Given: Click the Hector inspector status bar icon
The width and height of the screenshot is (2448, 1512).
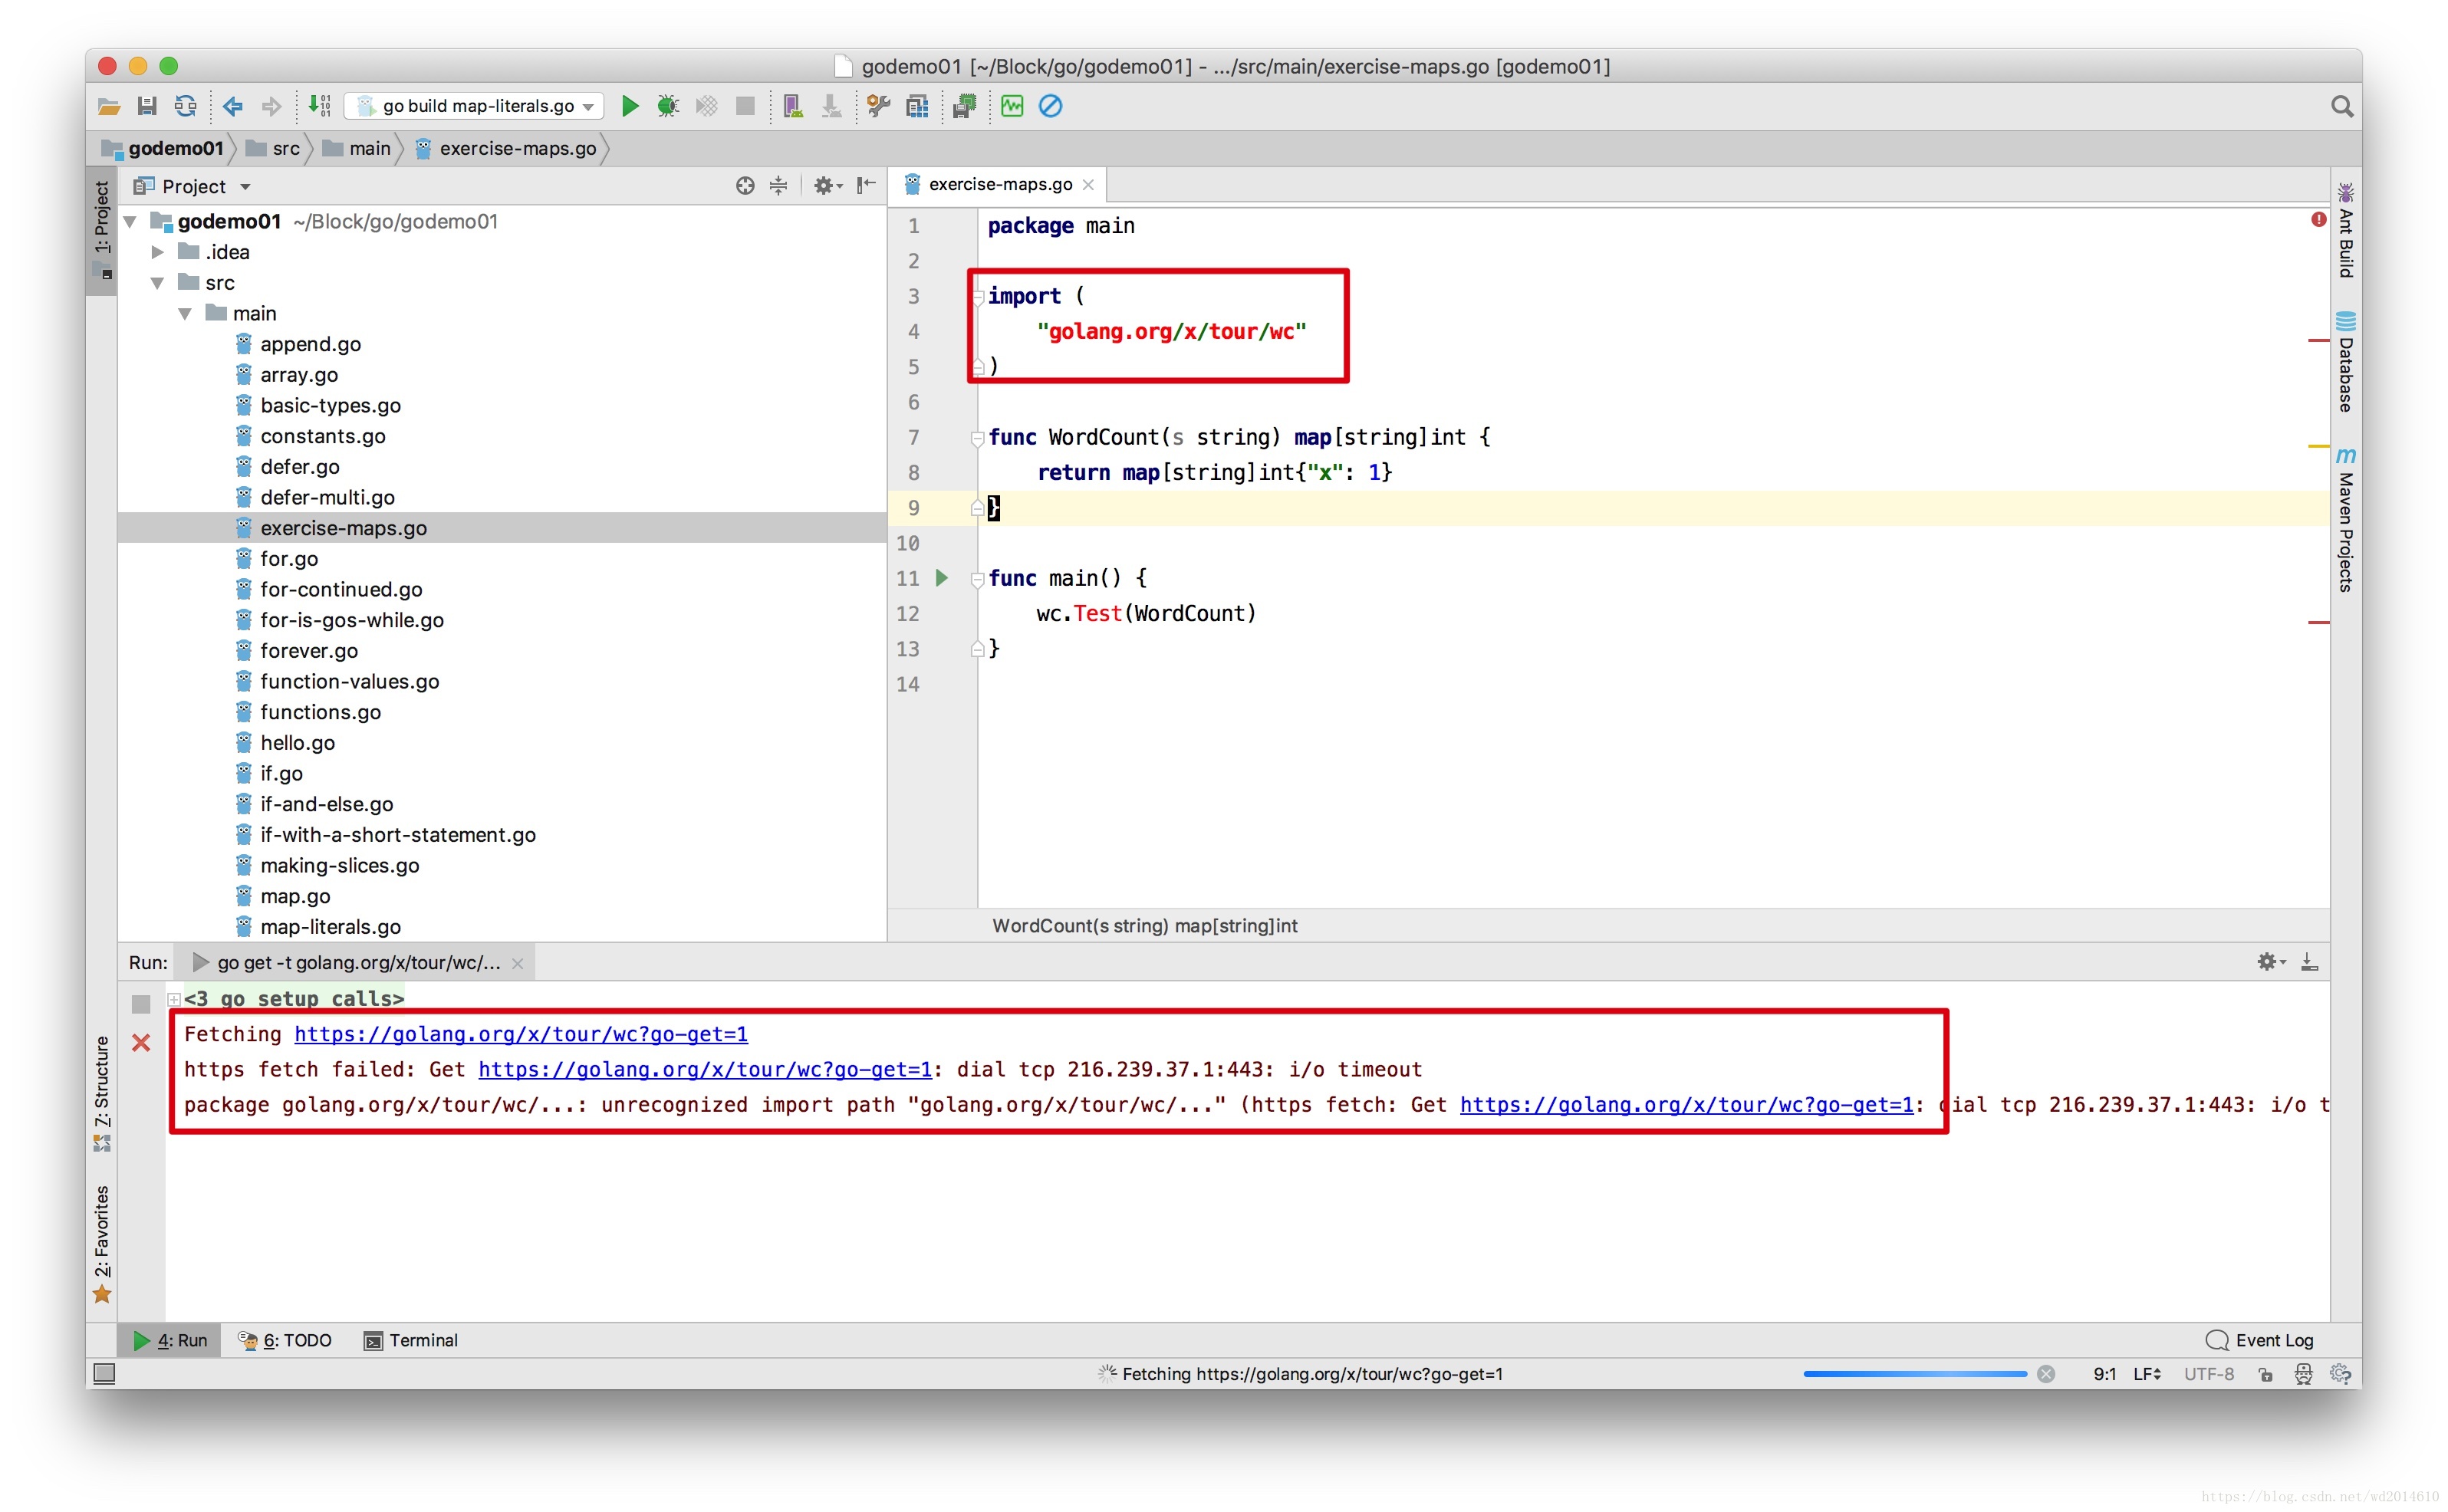Looking at the screenshot, I should click(x=2304, y=1374).
